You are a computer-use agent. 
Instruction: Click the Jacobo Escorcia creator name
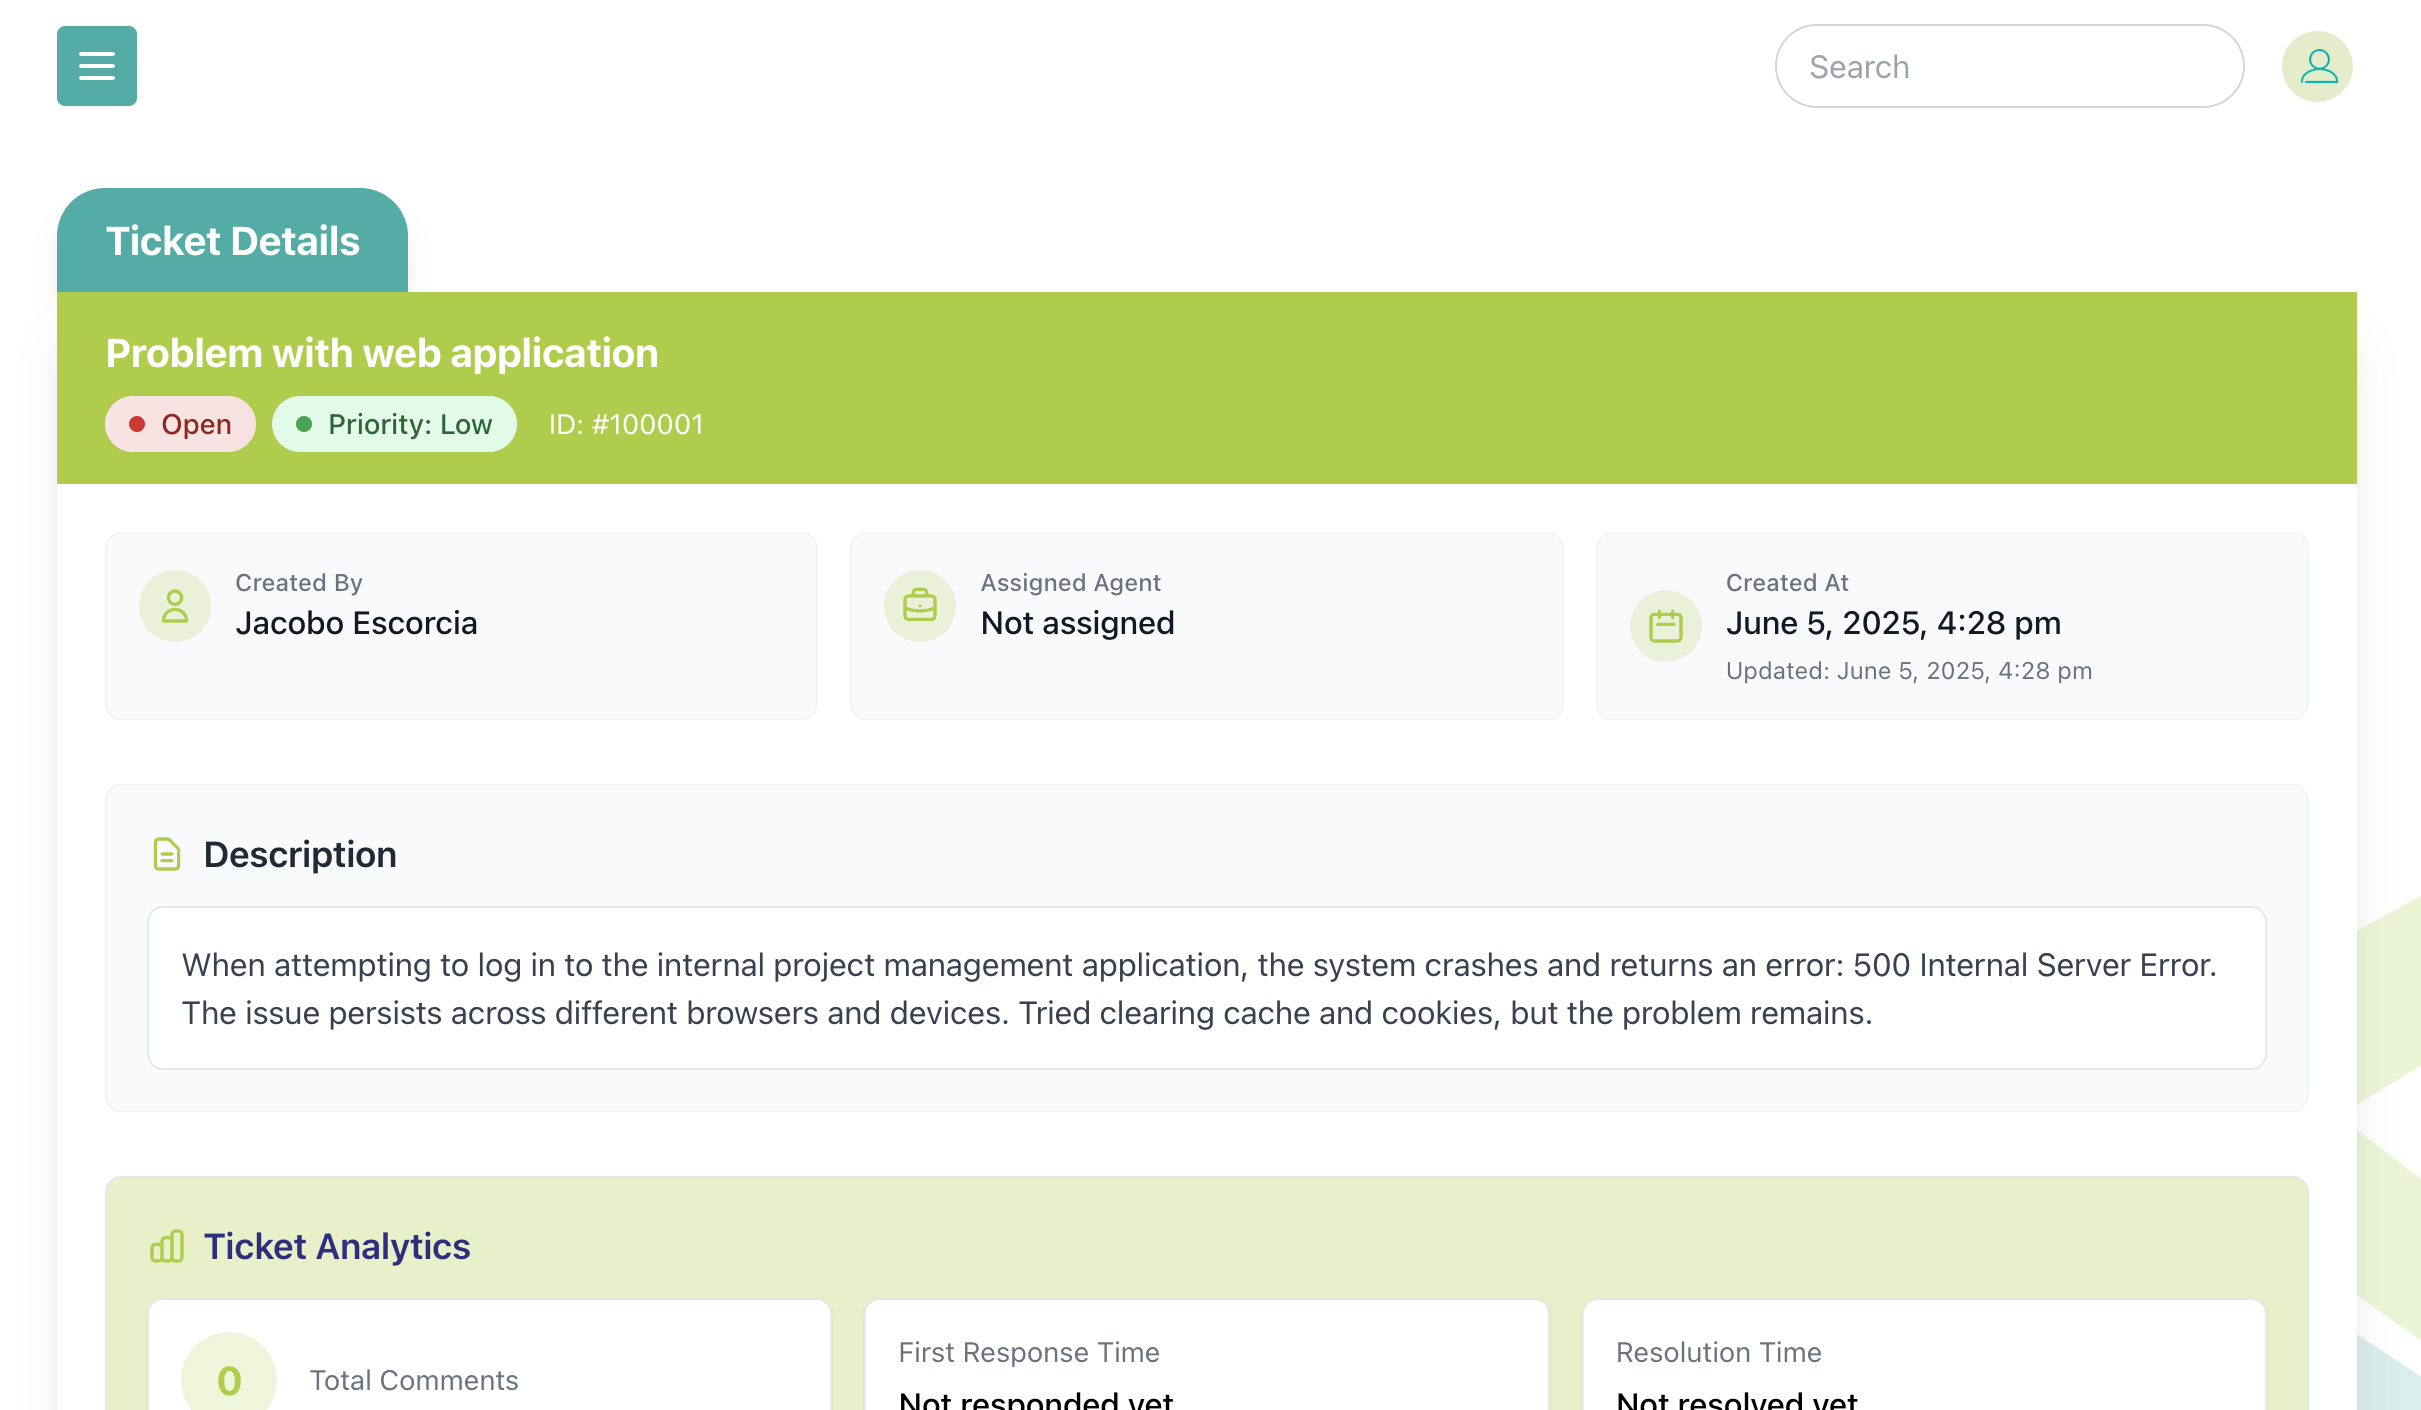pyautogui.click(x=356, y=623)
